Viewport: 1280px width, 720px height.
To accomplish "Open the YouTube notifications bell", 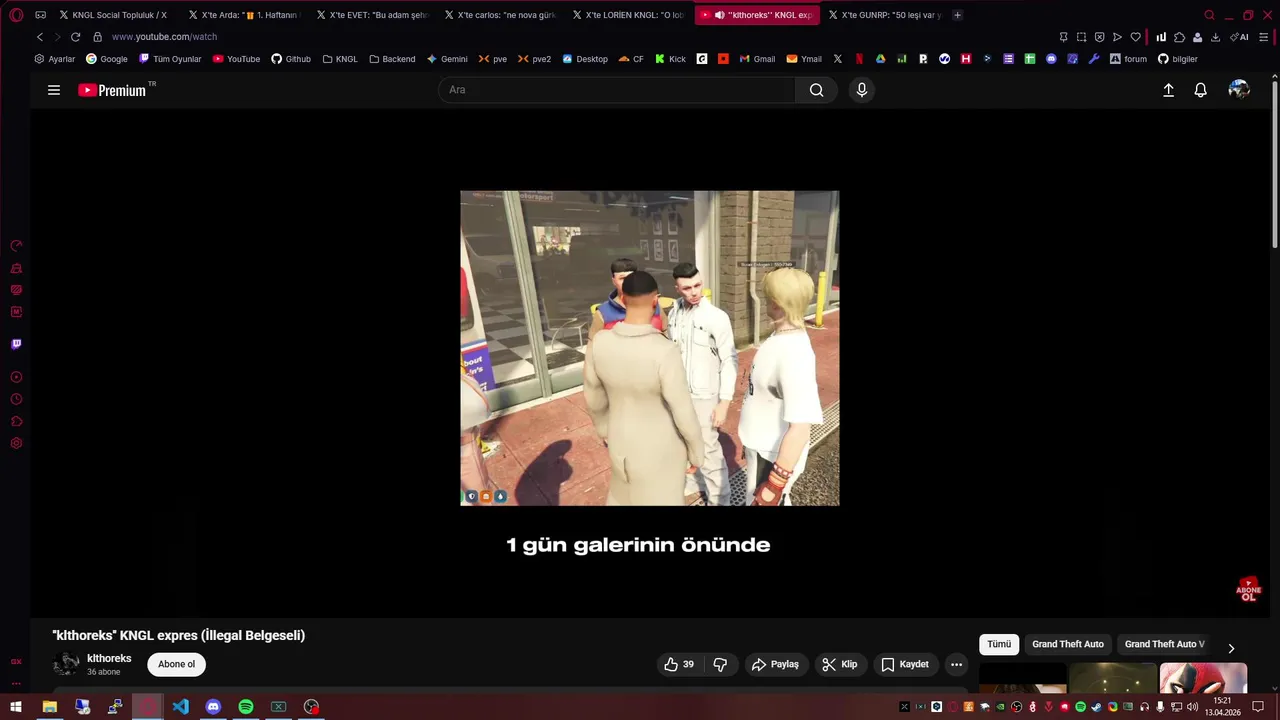I will point(1201,90).
